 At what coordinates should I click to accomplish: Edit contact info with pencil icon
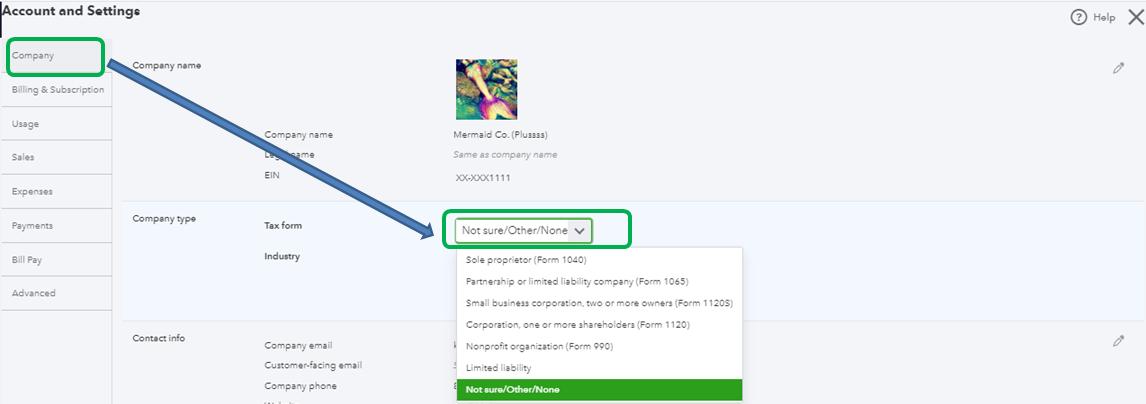(1118, 341)
